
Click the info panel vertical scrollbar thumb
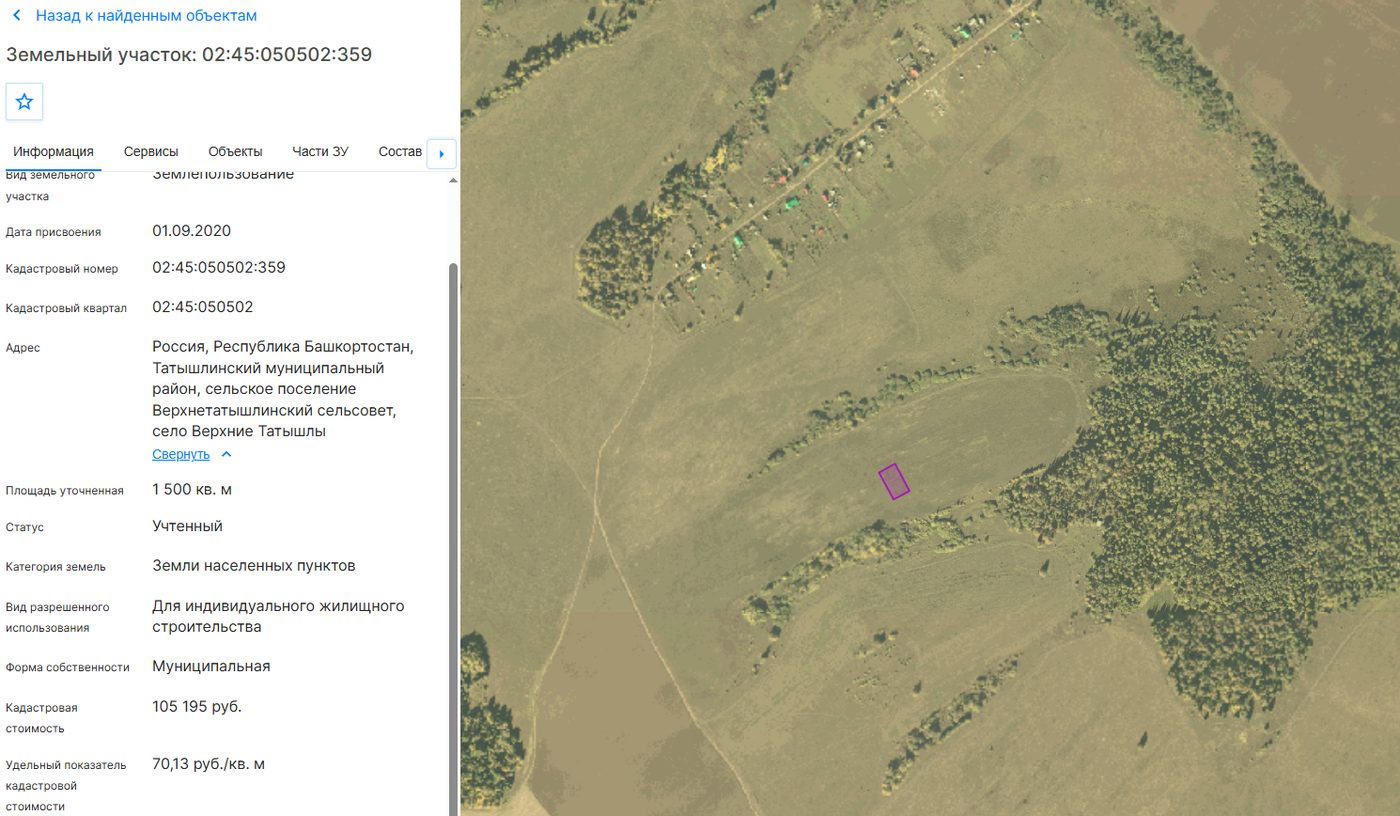point(453,538)
